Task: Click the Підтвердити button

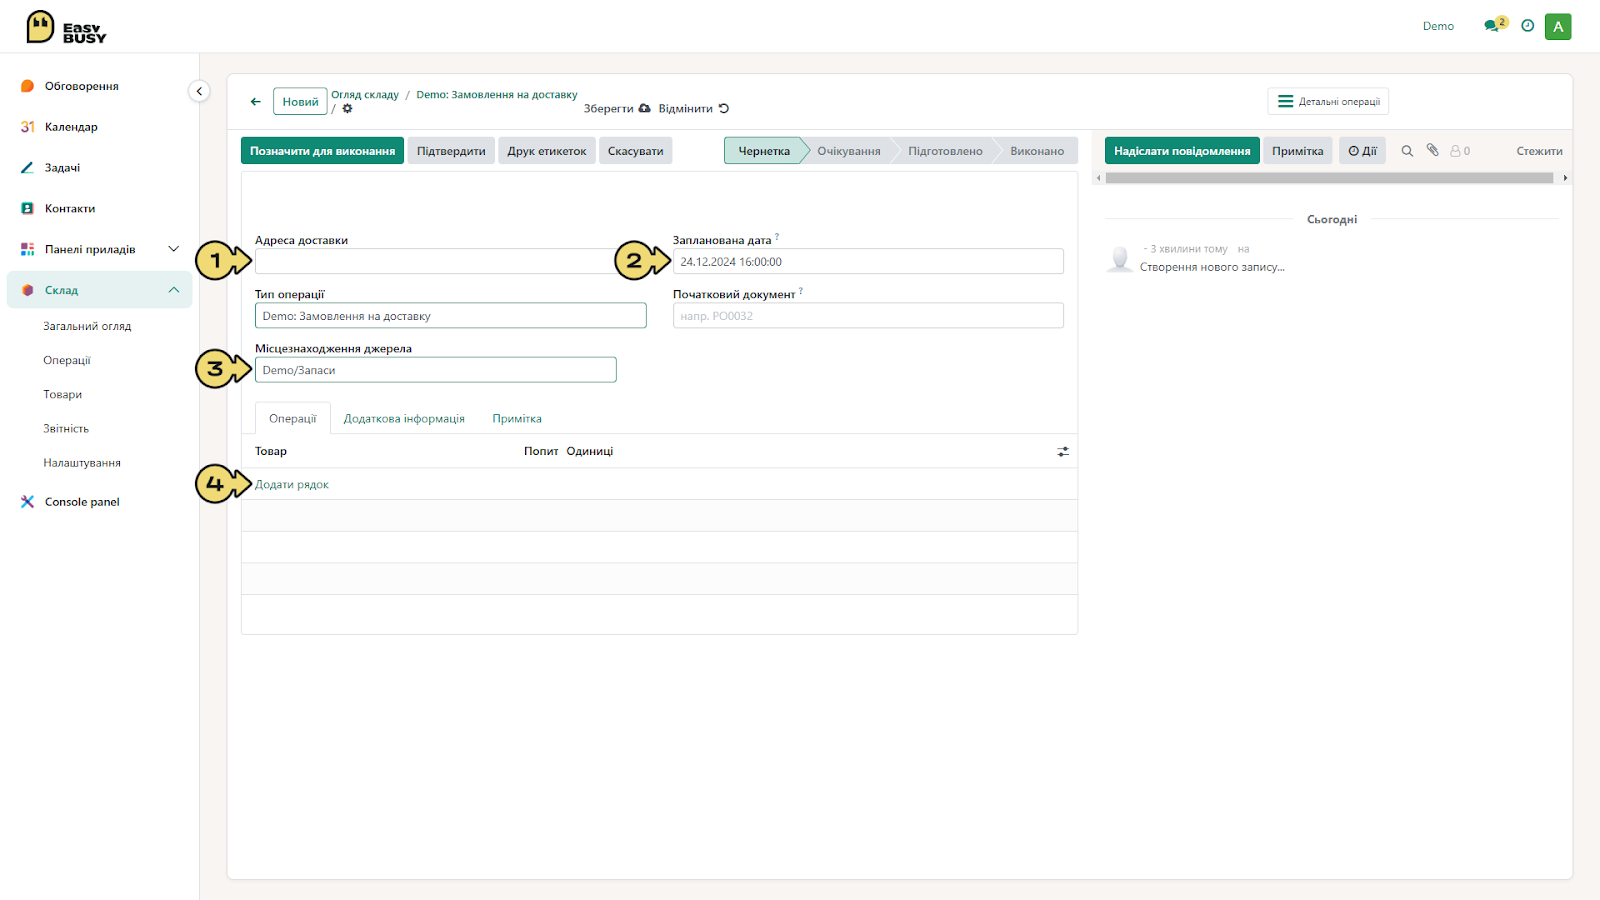Action: point(451,151)
